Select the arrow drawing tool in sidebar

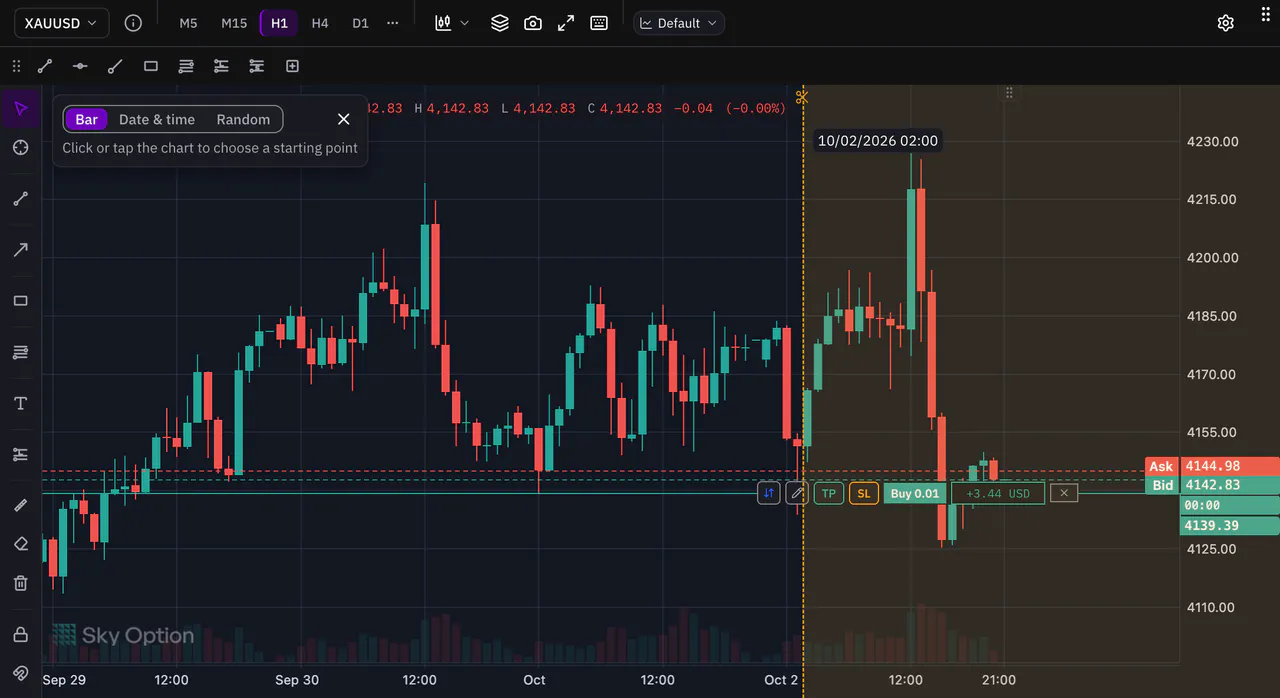click(x=20, y=249)
